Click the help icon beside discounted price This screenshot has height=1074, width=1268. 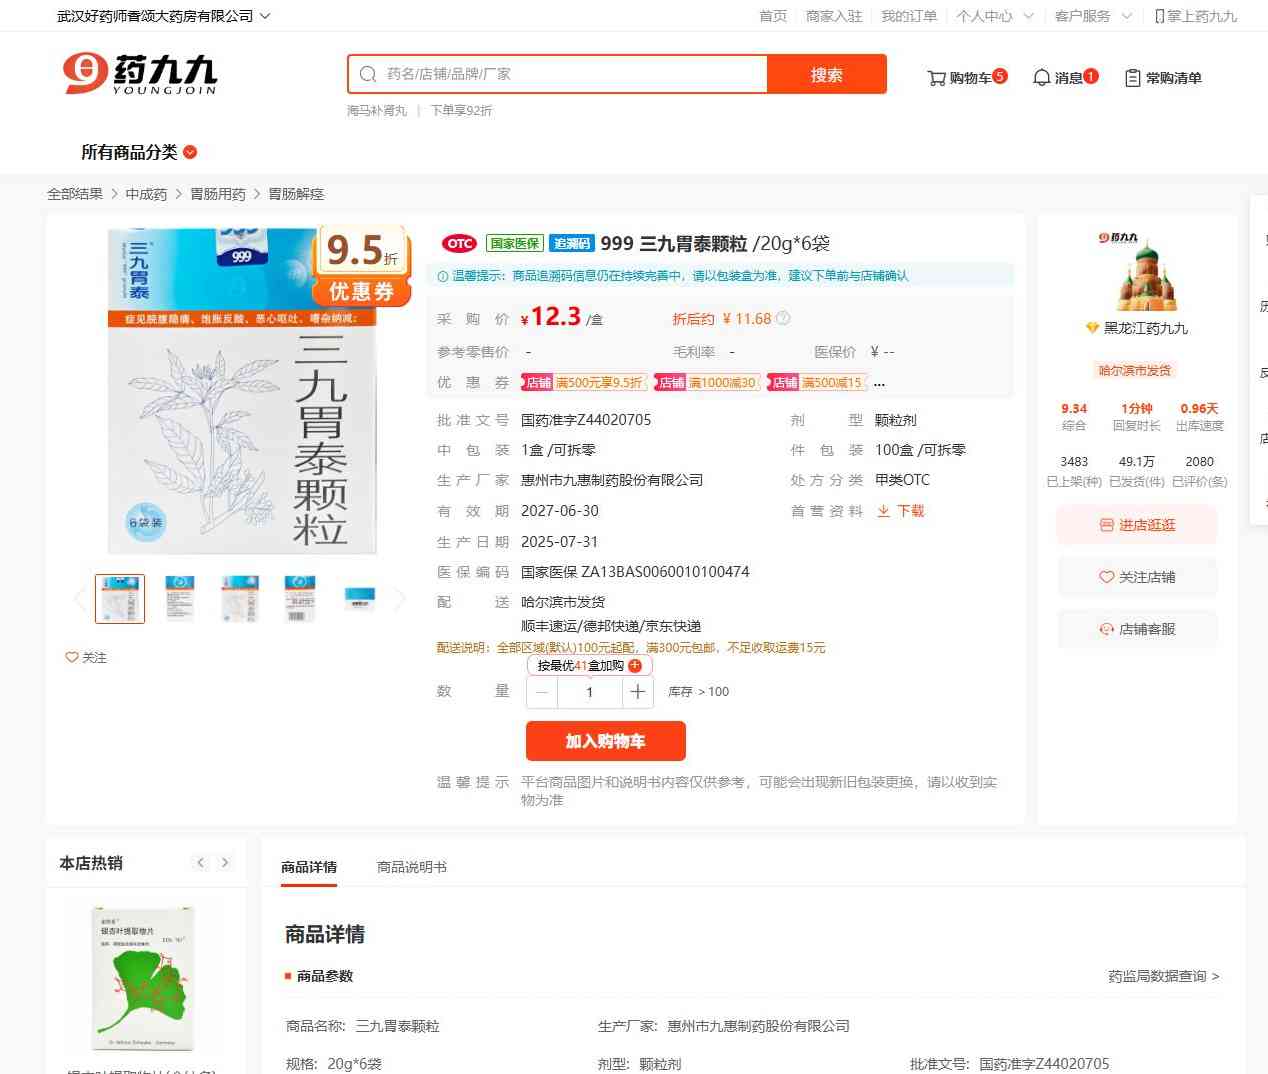point(783,319)
